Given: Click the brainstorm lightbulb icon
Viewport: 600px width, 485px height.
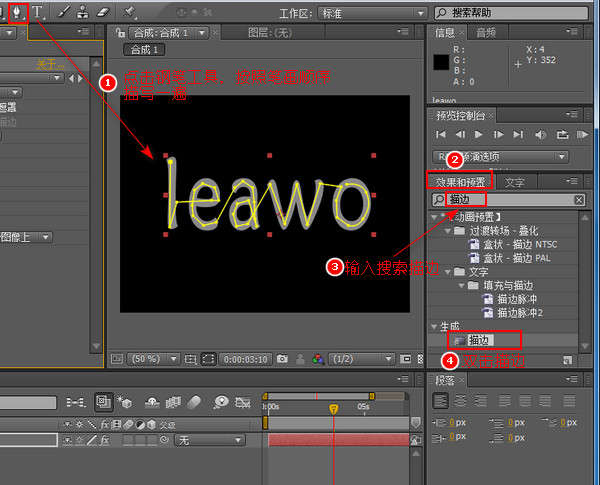Looking at the screenshot, I should click(x=221, y=402).
